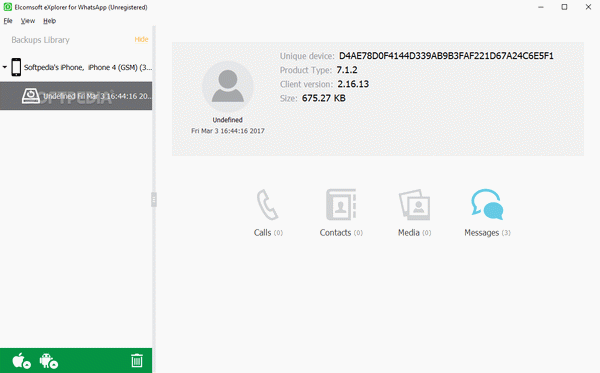
Task: Hide the Backups Library panel
Action: pyautogui.click(x=141, y=39)
